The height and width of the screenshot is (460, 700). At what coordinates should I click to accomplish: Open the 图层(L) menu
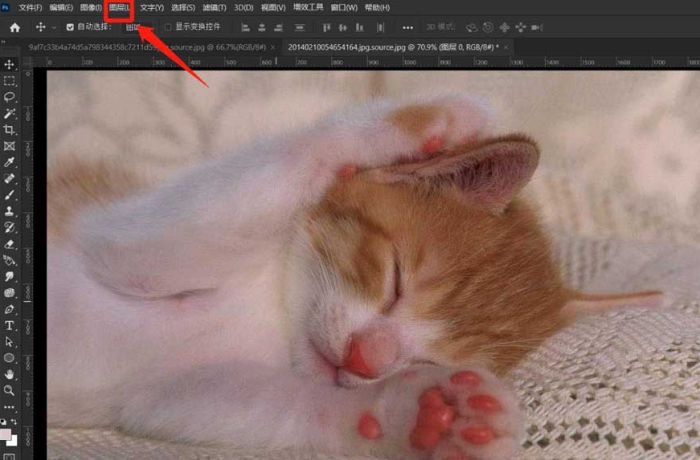119,8
